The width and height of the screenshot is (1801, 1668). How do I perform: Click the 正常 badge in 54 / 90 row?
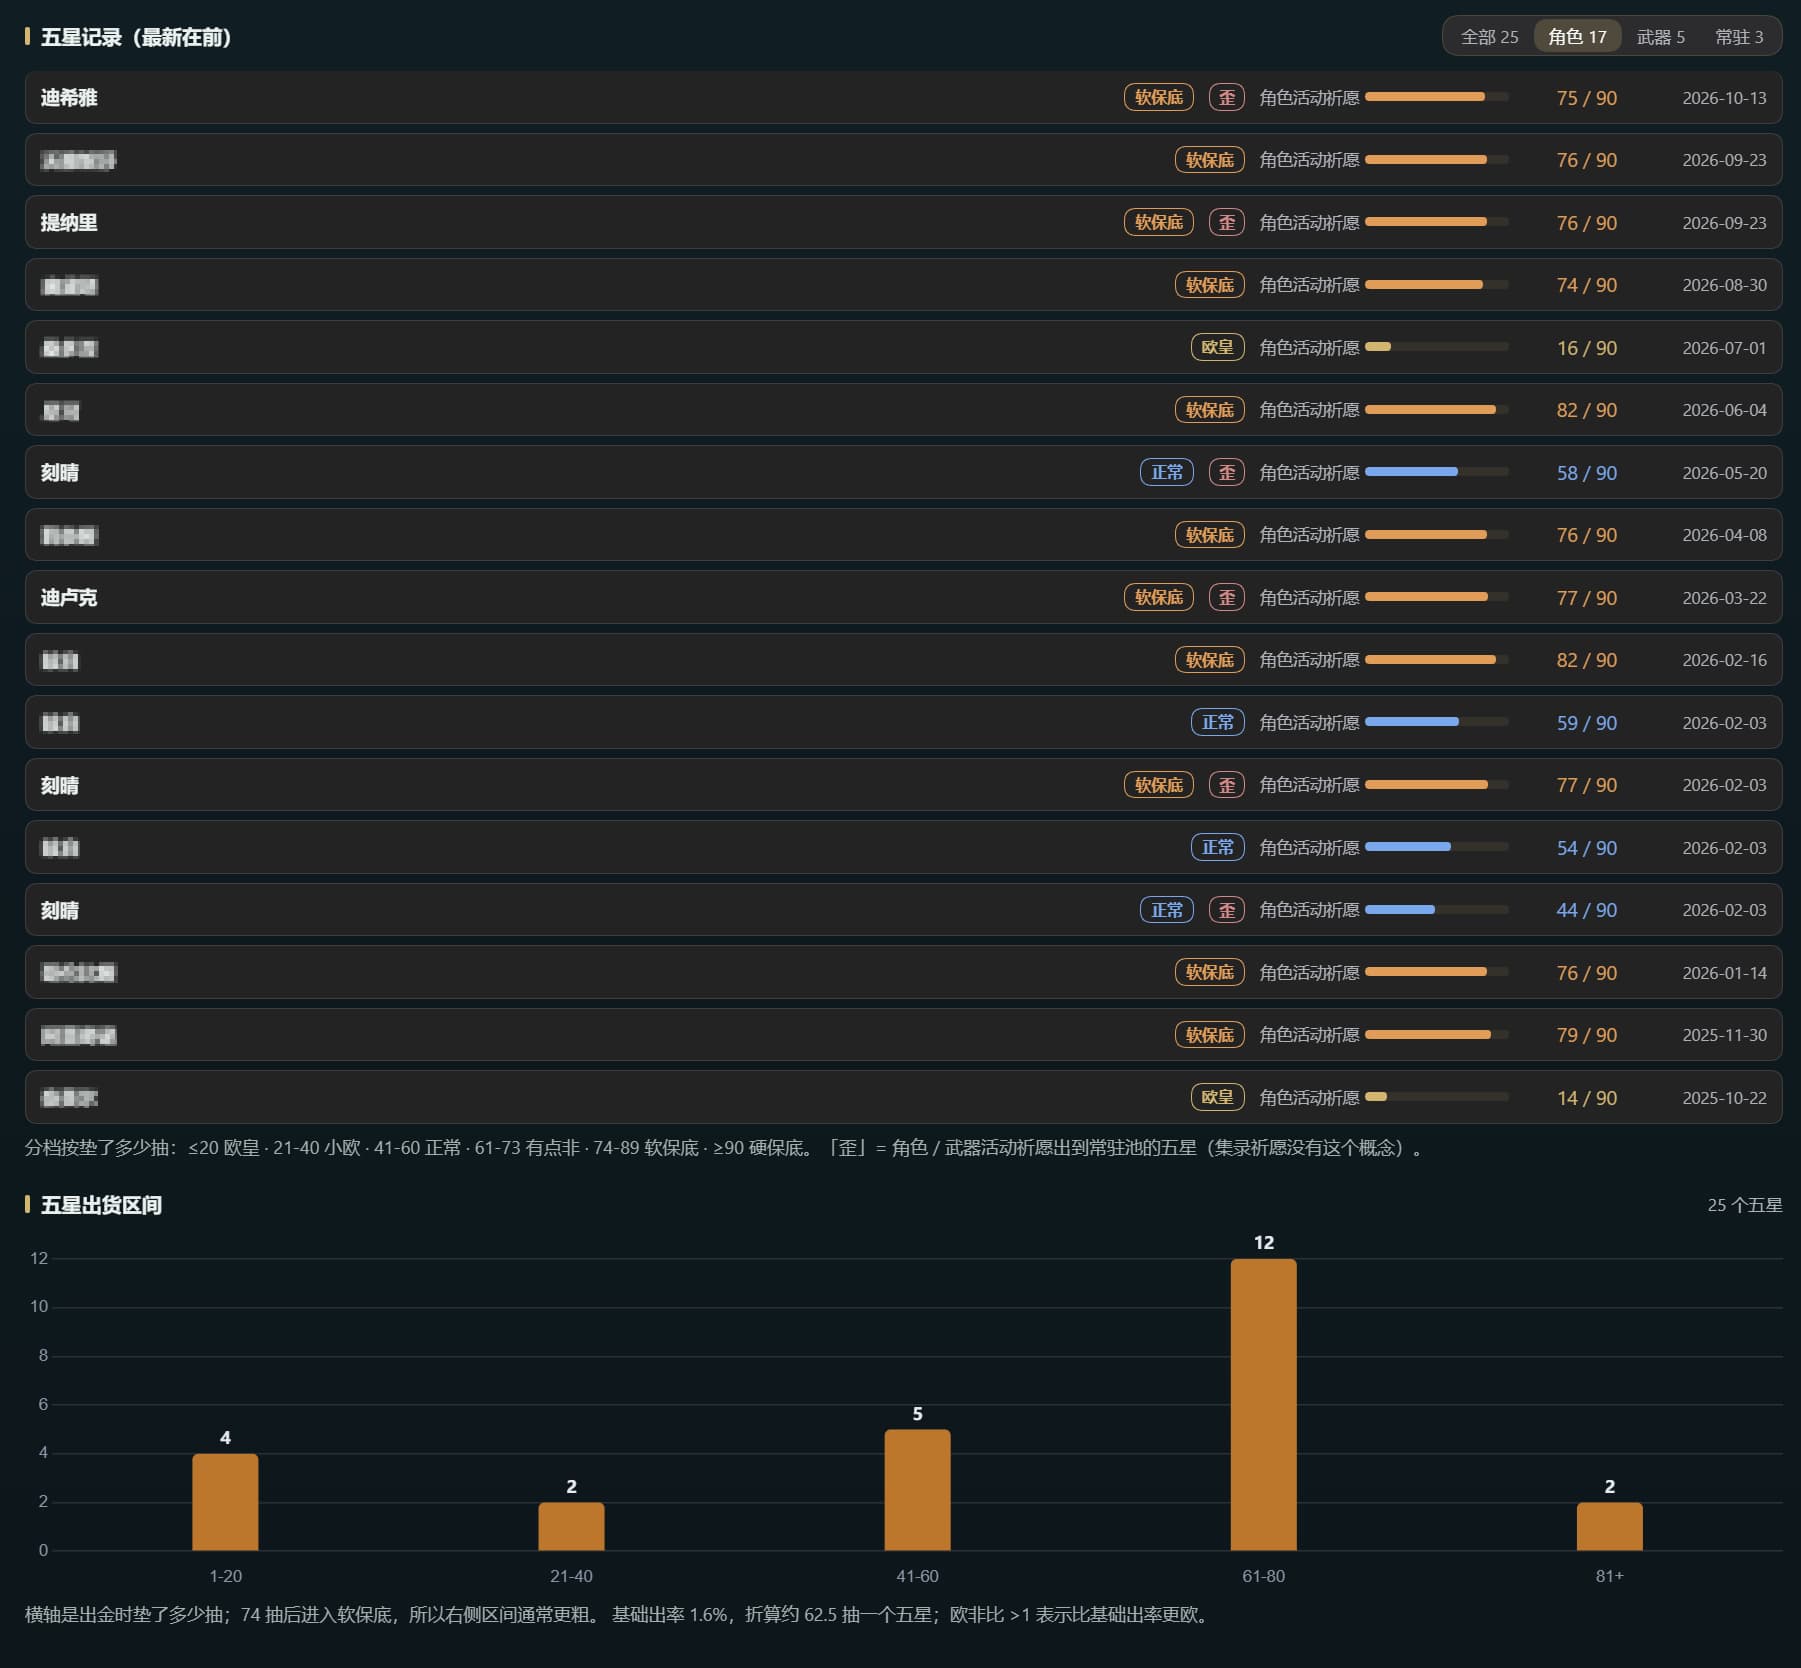pos(1217,847)
